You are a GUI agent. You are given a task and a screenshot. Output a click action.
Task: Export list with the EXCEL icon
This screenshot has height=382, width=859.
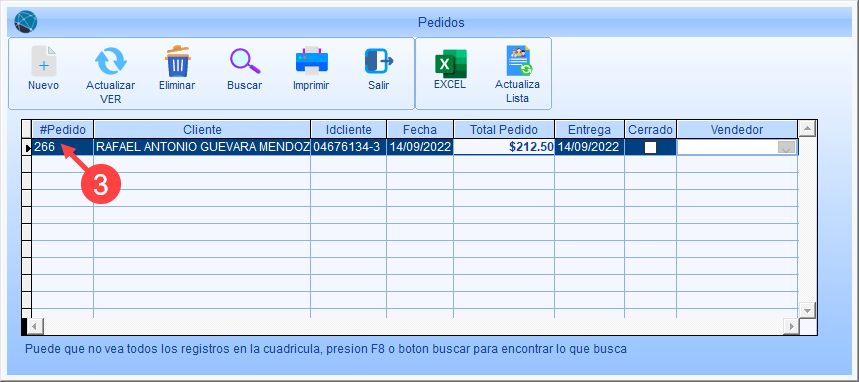click(450, 63)
